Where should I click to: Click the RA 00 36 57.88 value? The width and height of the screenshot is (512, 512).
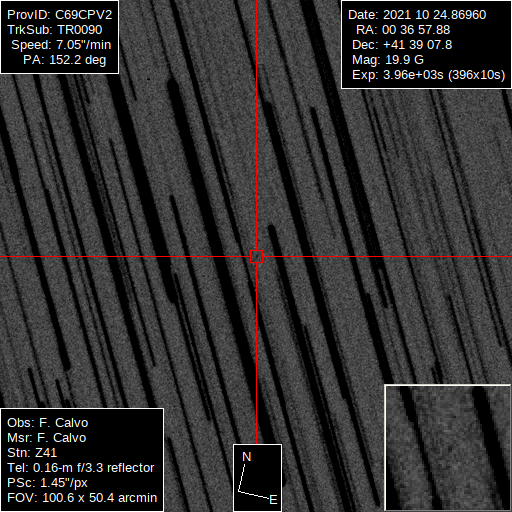pos(403,30)
